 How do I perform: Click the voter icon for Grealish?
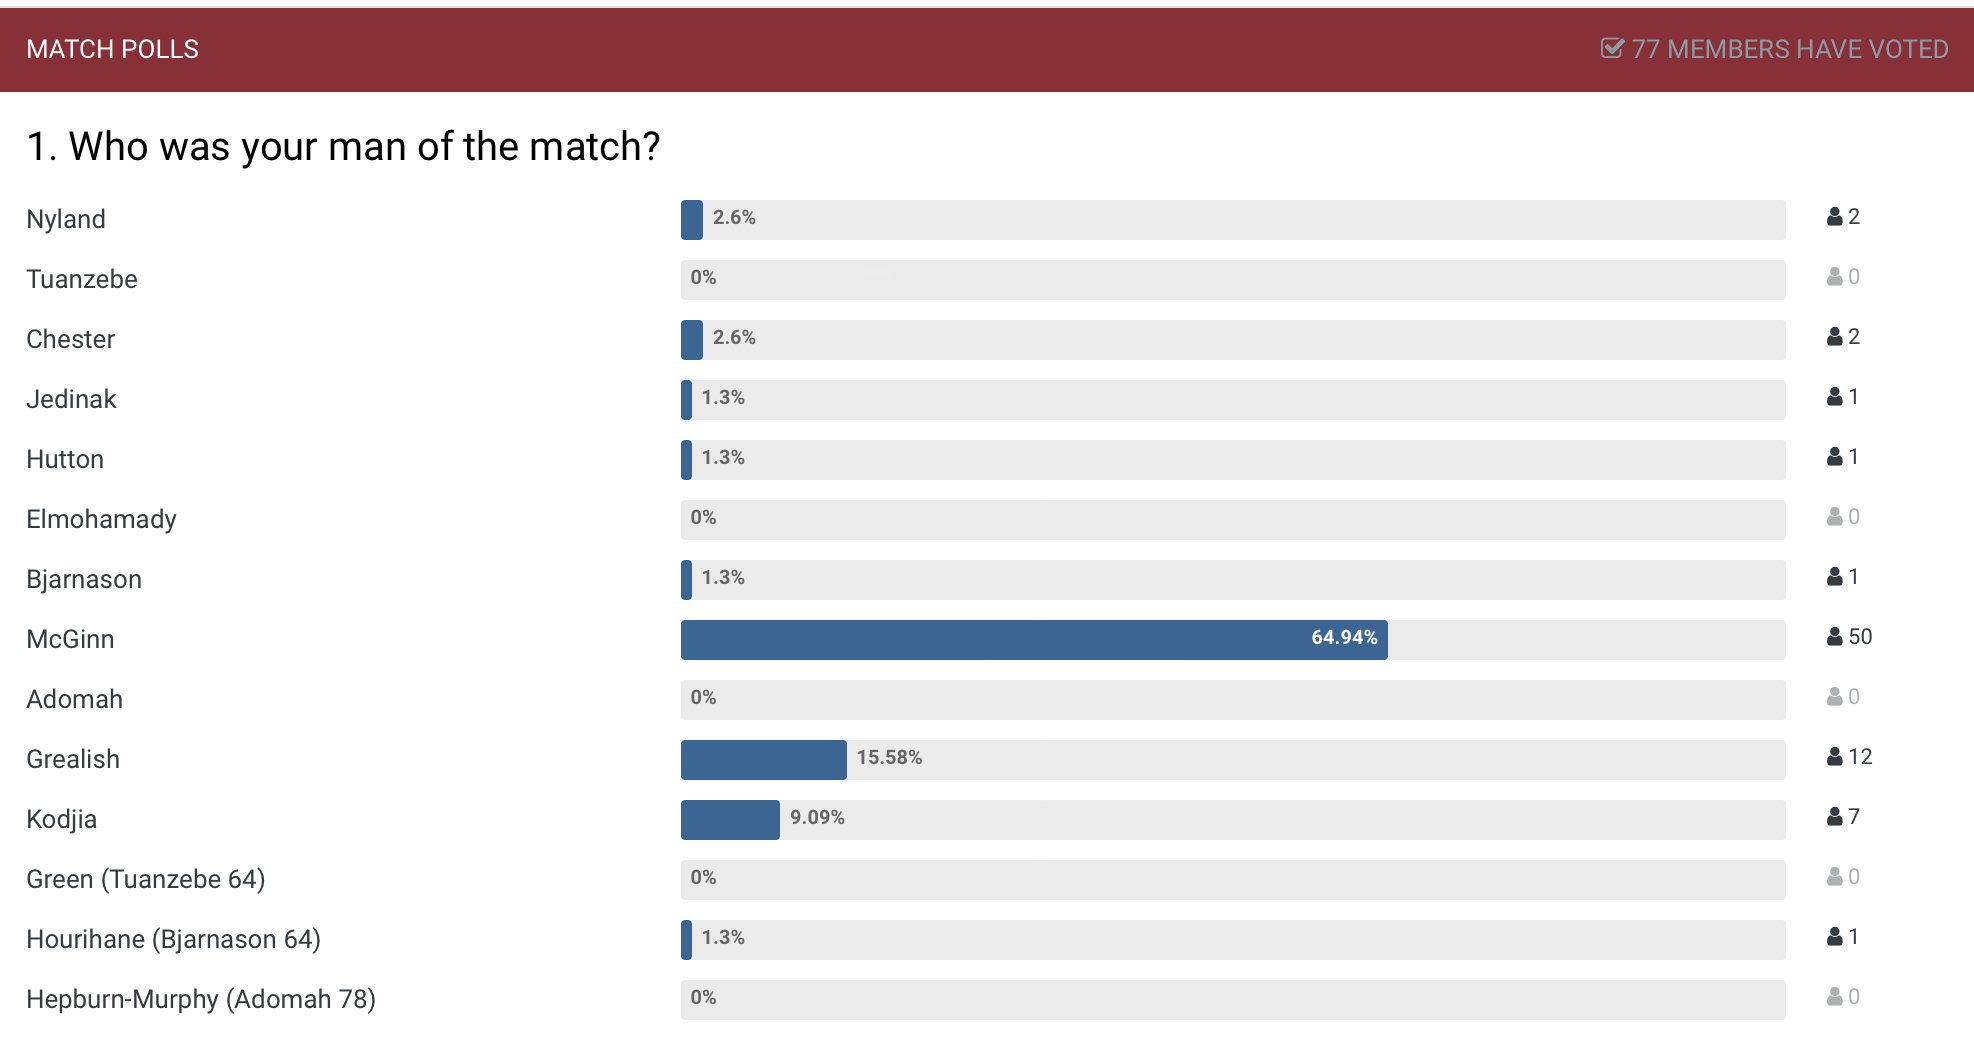pos(1835,756)
